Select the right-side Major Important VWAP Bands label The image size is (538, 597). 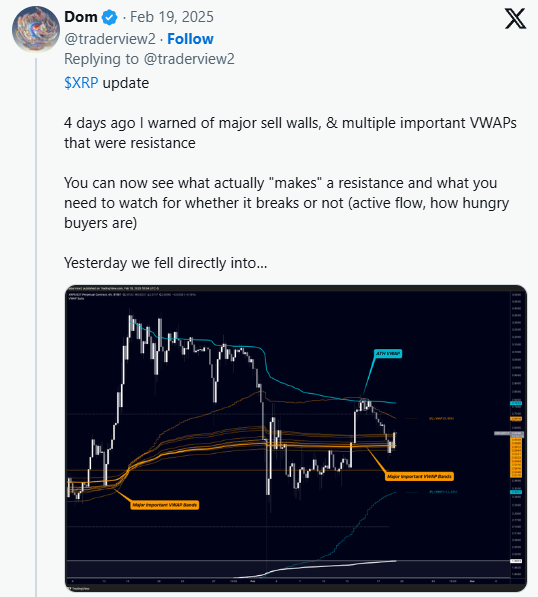pos(419,476)
